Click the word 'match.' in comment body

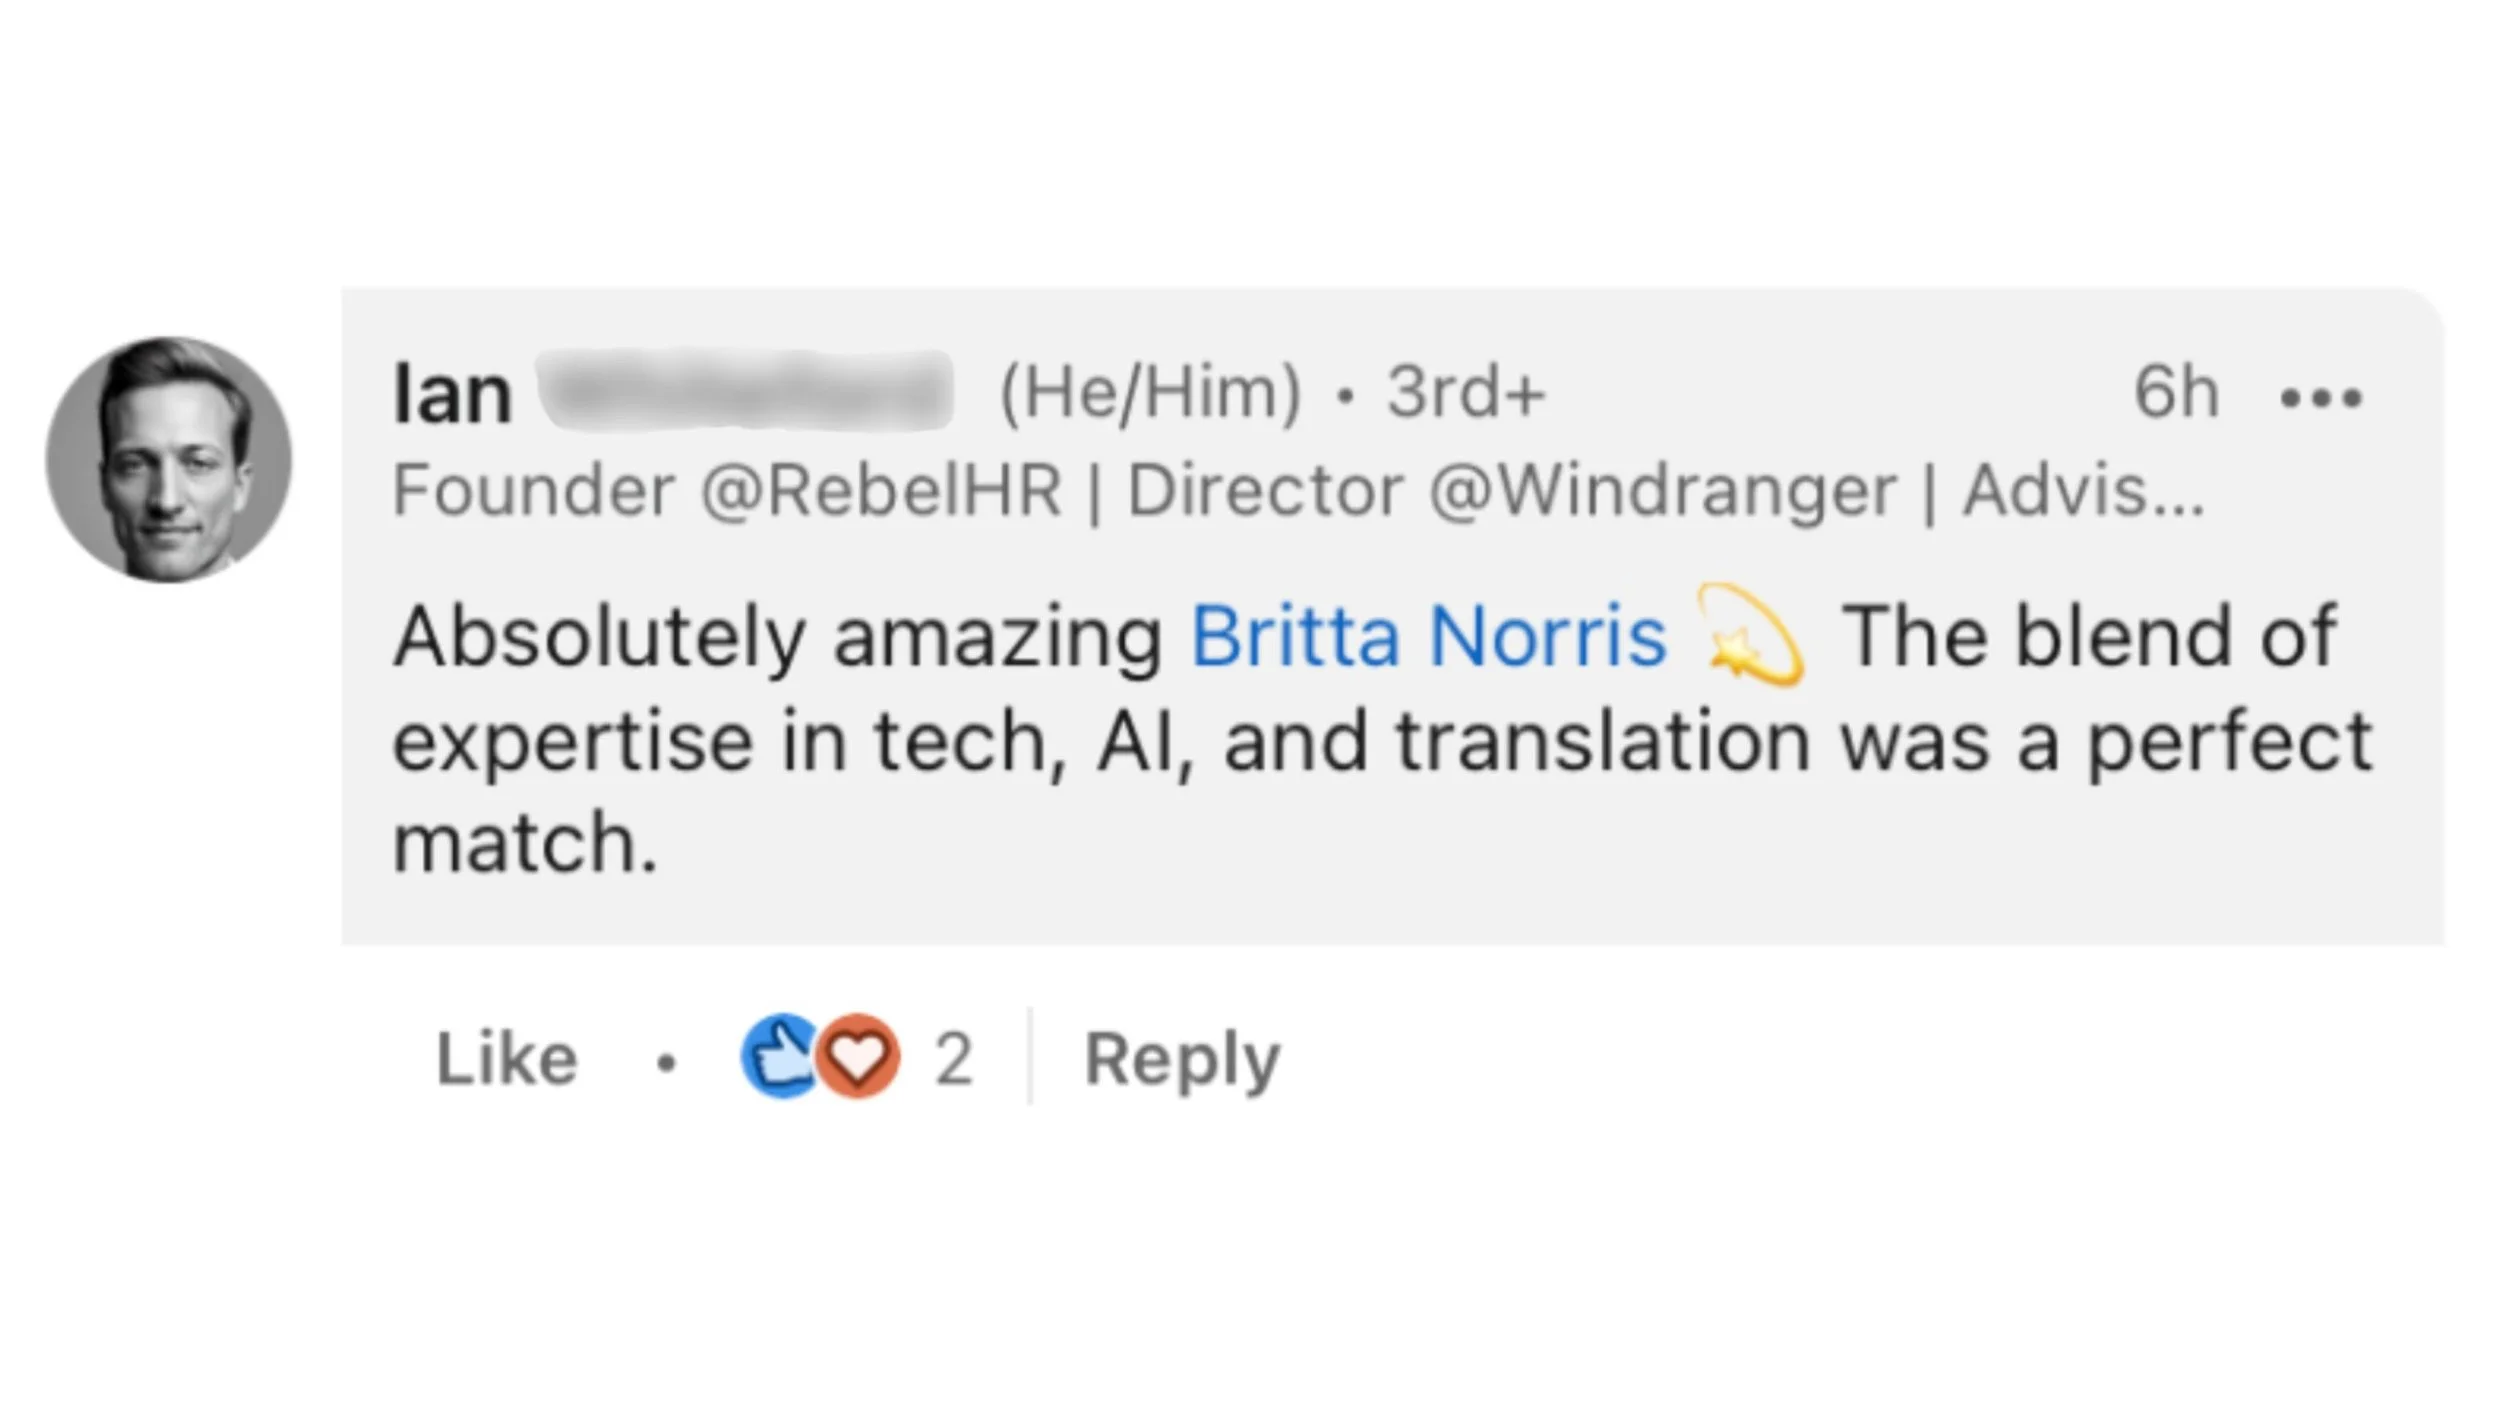point(525,842)
